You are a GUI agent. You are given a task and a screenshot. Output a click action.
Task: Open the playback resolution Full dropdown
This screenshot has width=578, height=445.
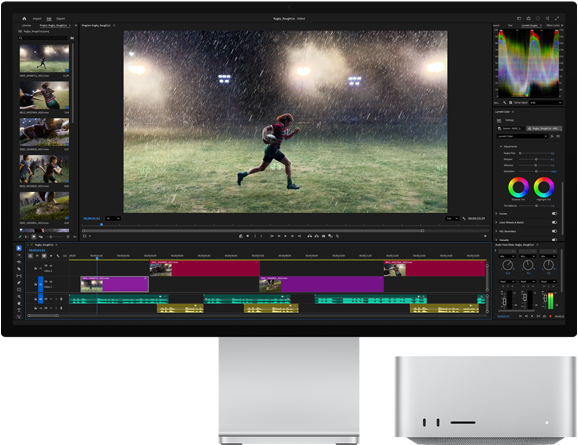tap(452, 218)
